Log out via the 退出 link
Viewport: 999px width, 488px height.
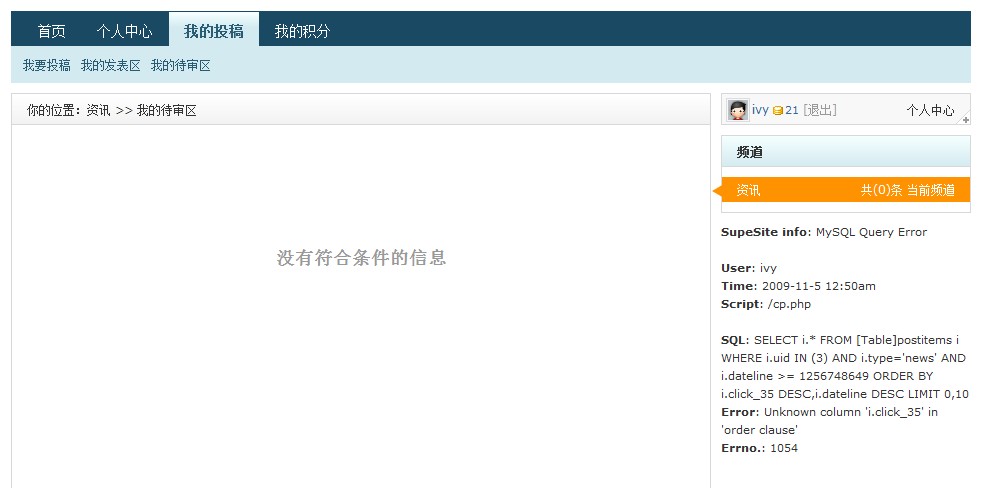819,110
